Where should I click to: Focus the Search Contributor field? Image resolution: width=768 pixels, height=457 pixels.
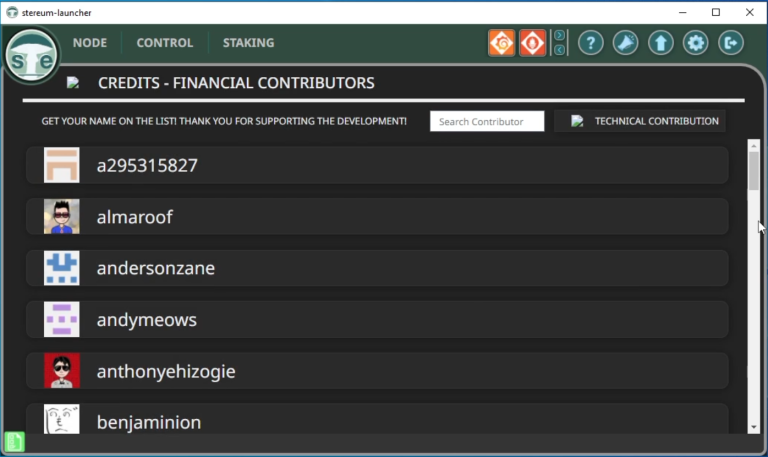click(487, 121)
